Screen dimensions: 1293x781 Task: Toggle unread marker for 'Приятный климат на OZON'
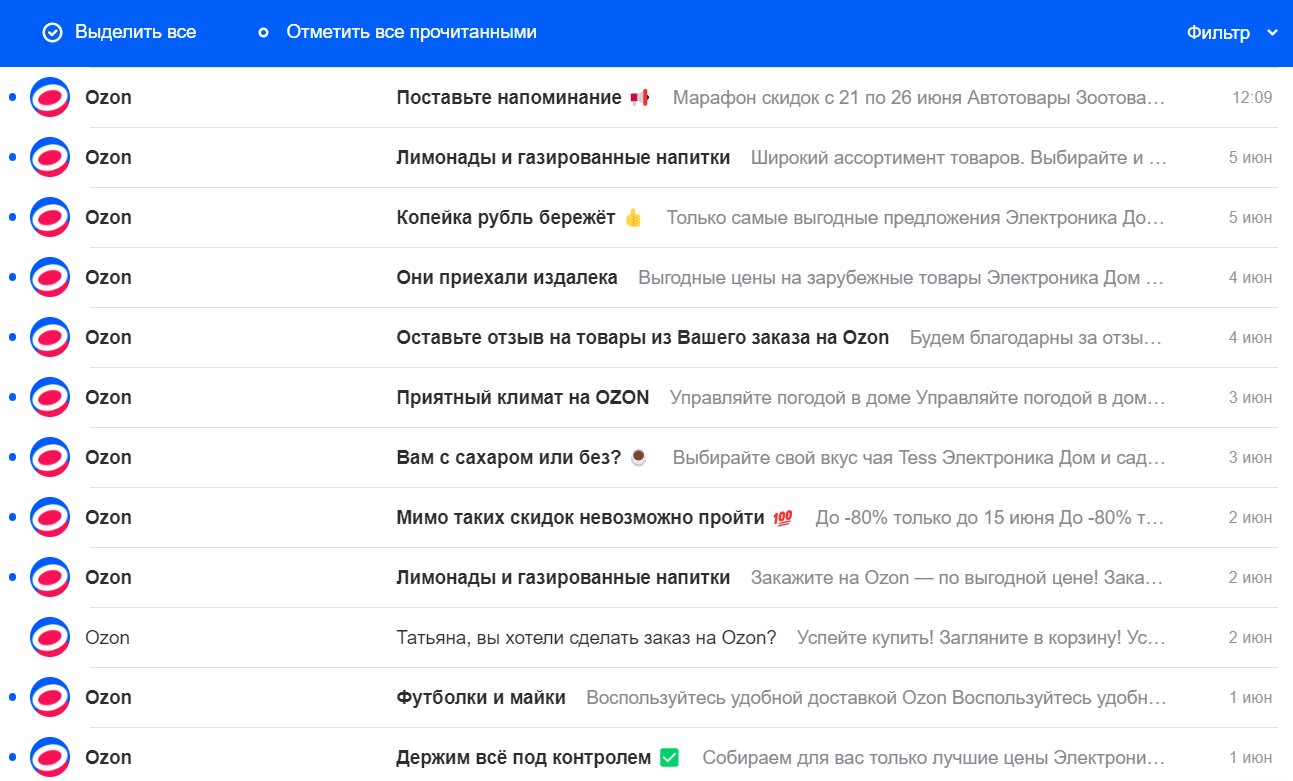coord(12,397)
